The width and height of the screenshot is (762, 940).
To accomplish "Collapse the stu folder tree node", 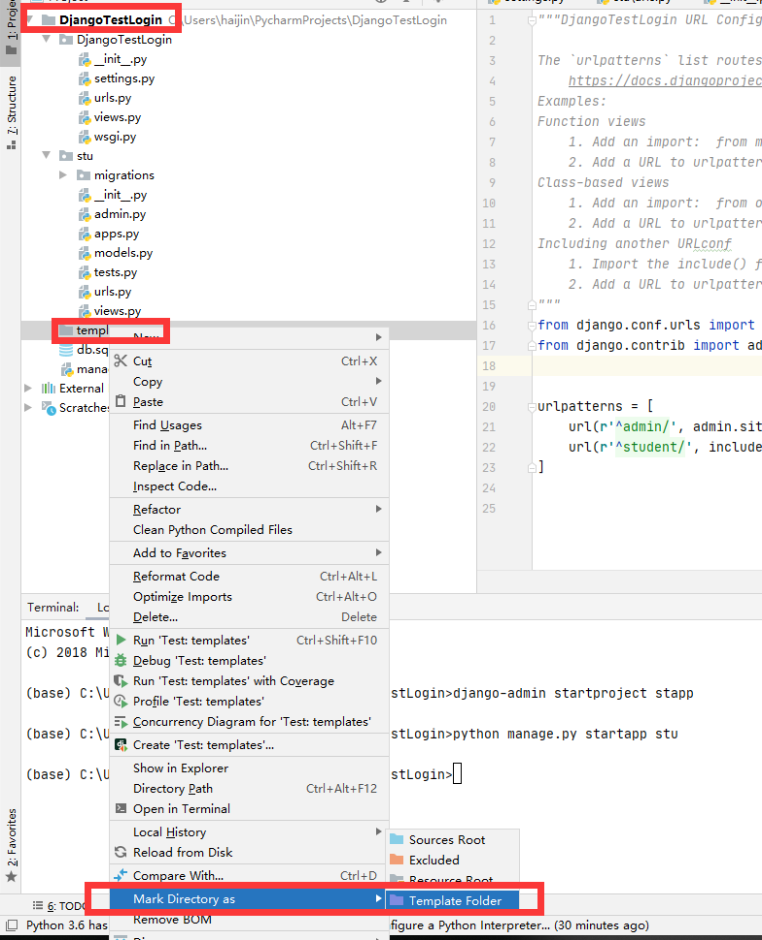I will [47, 155].
